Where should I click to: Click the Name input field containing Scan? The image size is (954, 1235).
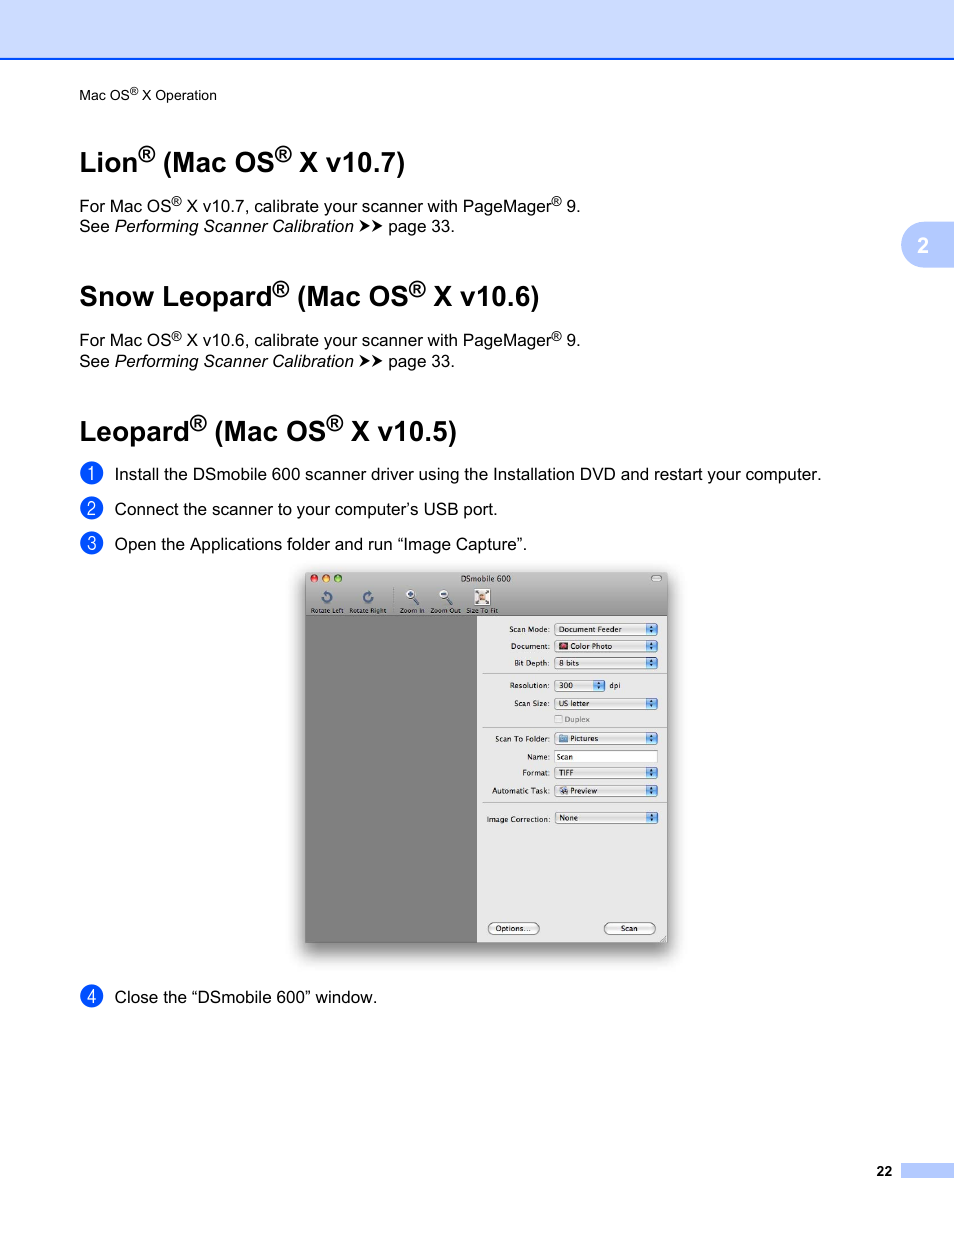click(606, 757)
